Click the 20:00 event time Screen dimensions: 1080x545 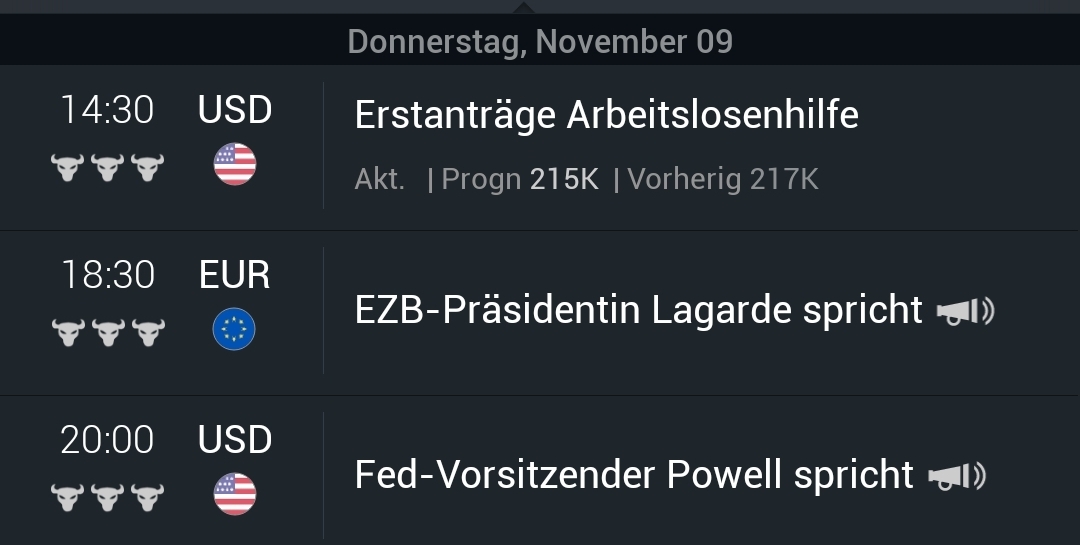click(x=107, y=440)
